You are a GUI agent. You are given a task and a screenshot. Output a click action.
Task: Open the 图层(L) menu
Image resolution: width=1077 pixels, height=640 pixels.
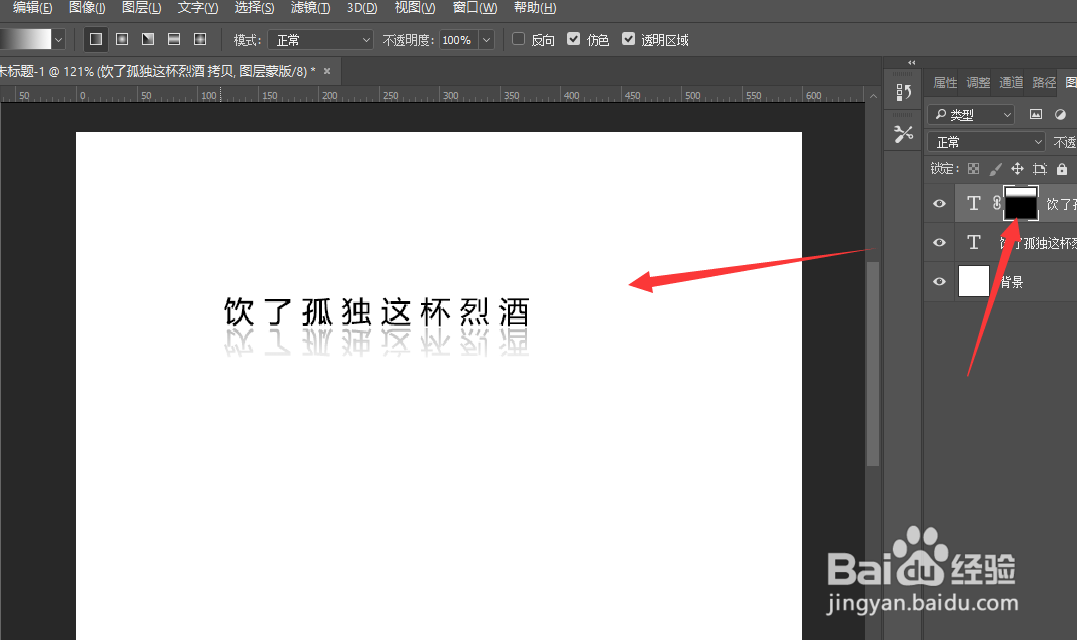[141, 8]
